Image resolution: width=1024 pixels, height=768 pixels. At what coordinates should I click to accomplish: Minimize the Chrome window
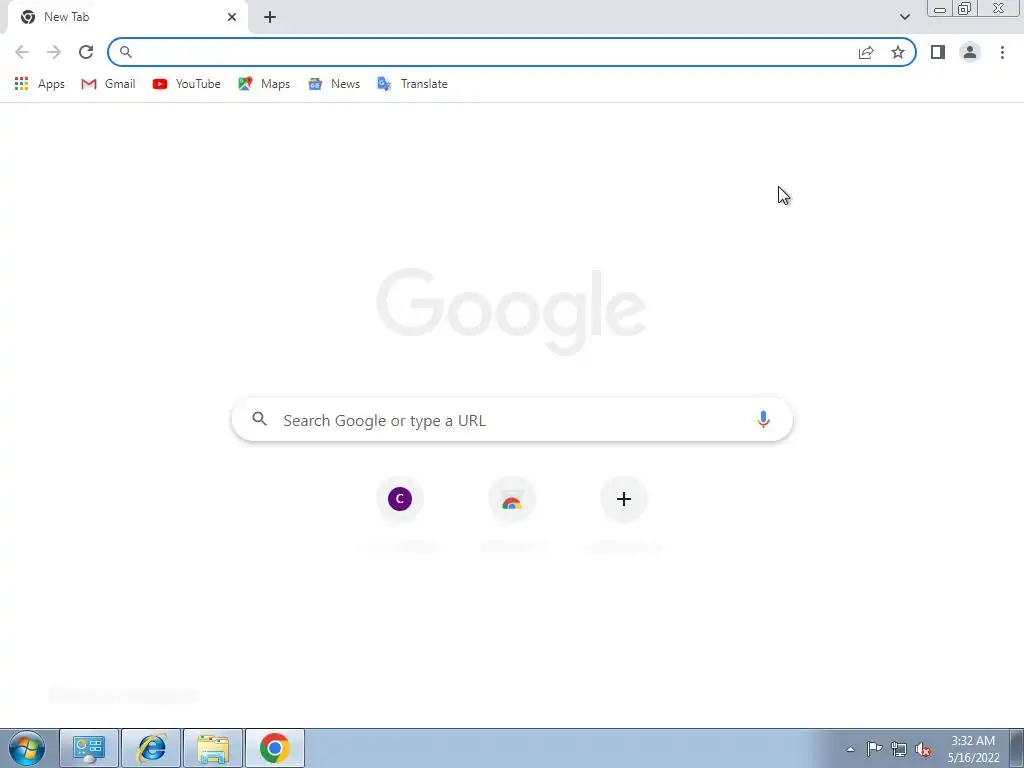click(x=940, y=9)
